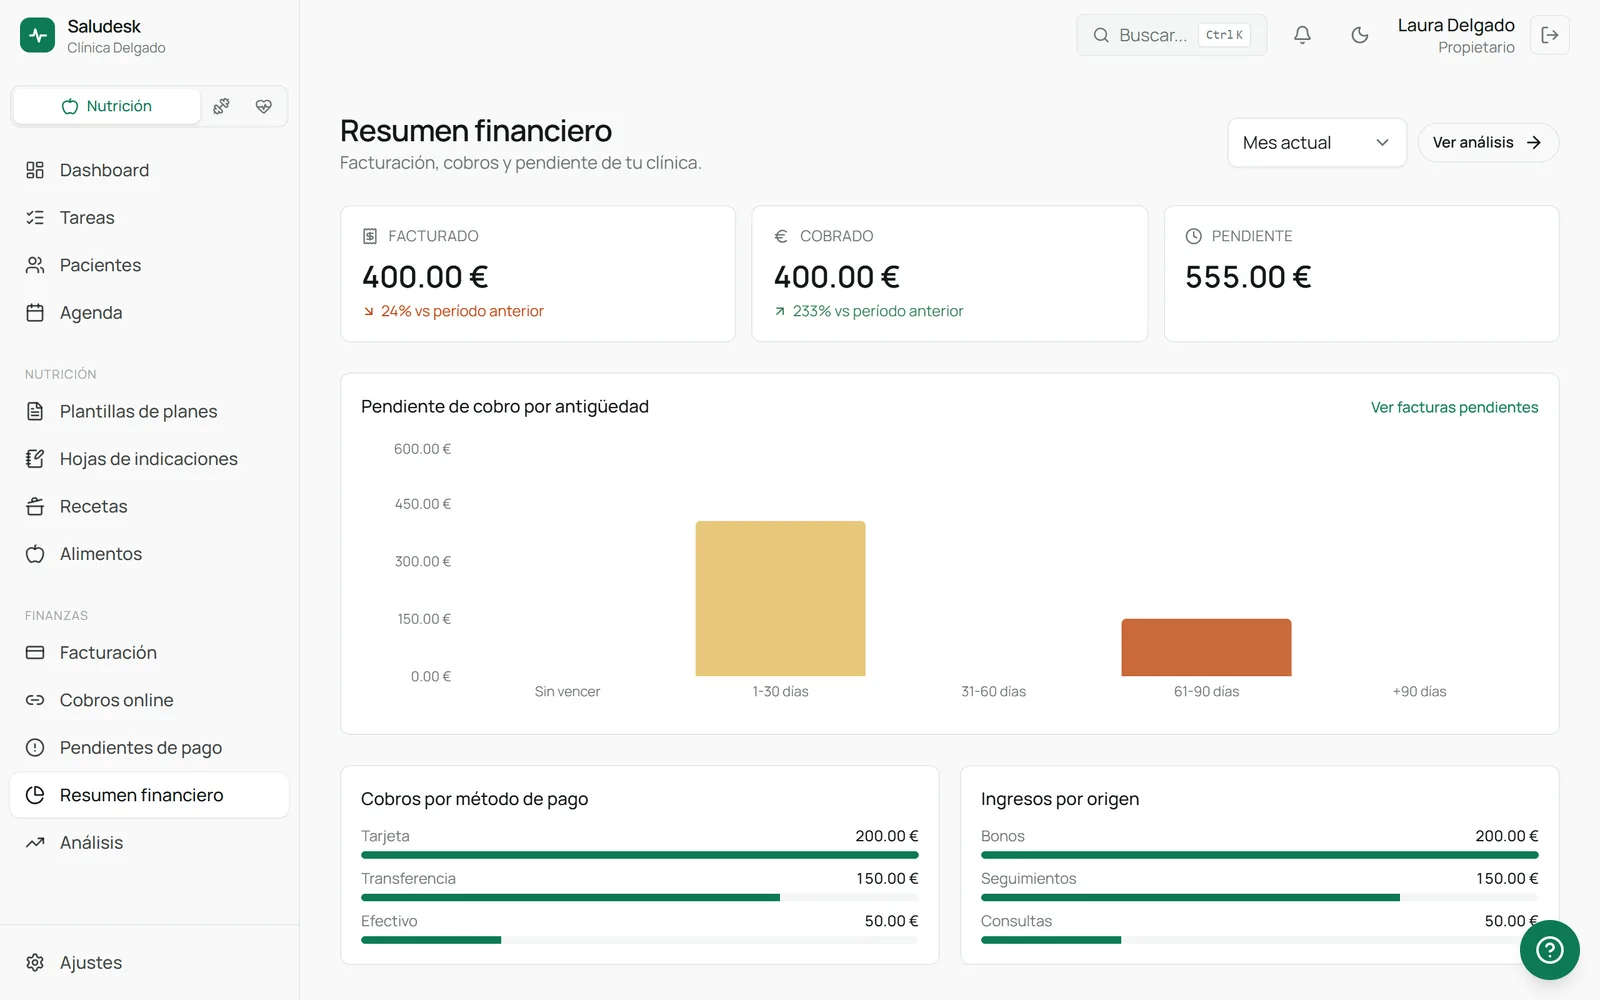1600x1000 pixels.
Task: Click the 24% vs período anterior text
Action: coord(462,311)
